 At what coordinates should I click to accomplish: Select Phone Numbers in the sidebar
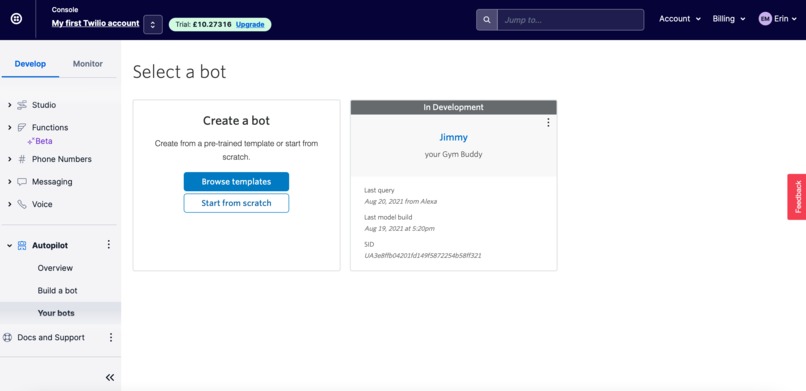62,159
